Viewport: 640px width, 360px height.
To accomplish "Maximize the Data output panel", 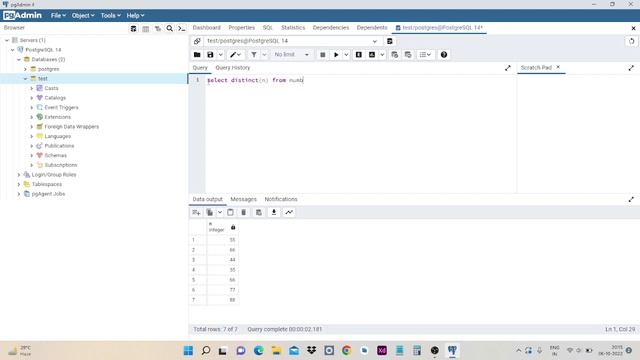I will pyautogui.click(x=631, y=200).
